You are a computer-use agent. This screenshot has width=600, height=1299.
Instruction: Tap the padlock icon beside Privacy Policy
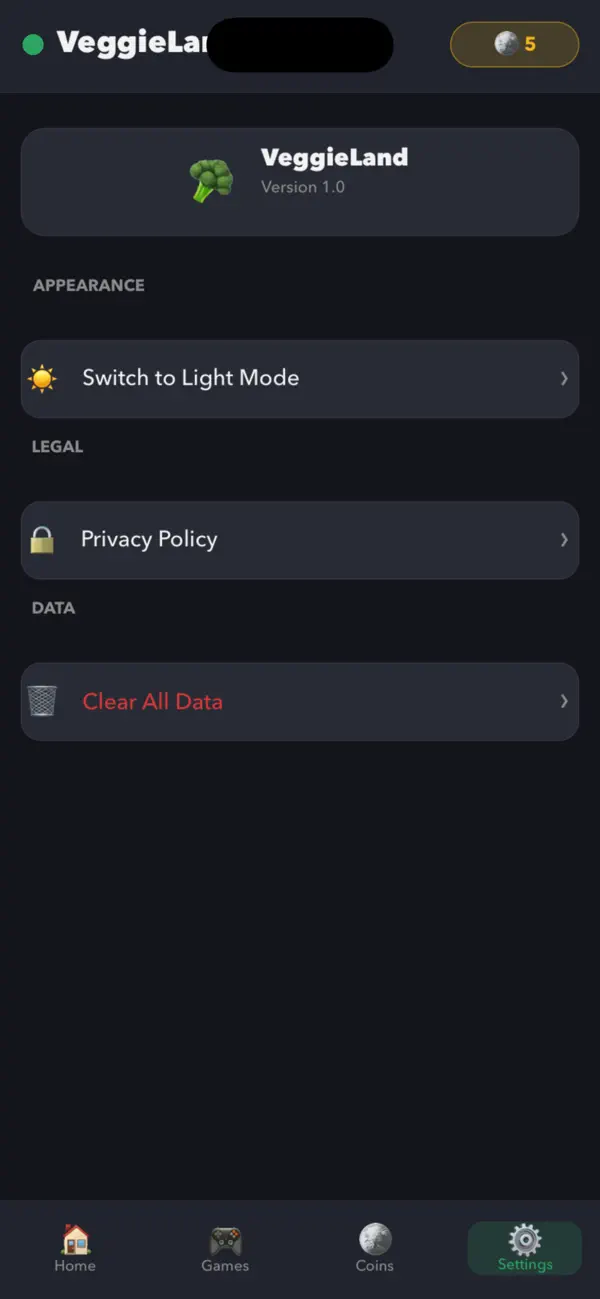42,540
